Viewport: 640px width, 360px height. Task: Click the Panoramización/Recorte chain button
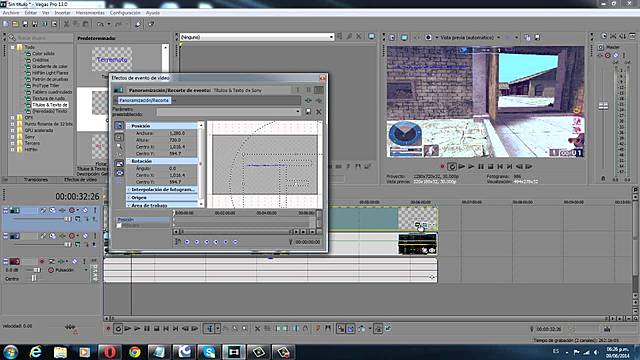[x=144, y=100]
